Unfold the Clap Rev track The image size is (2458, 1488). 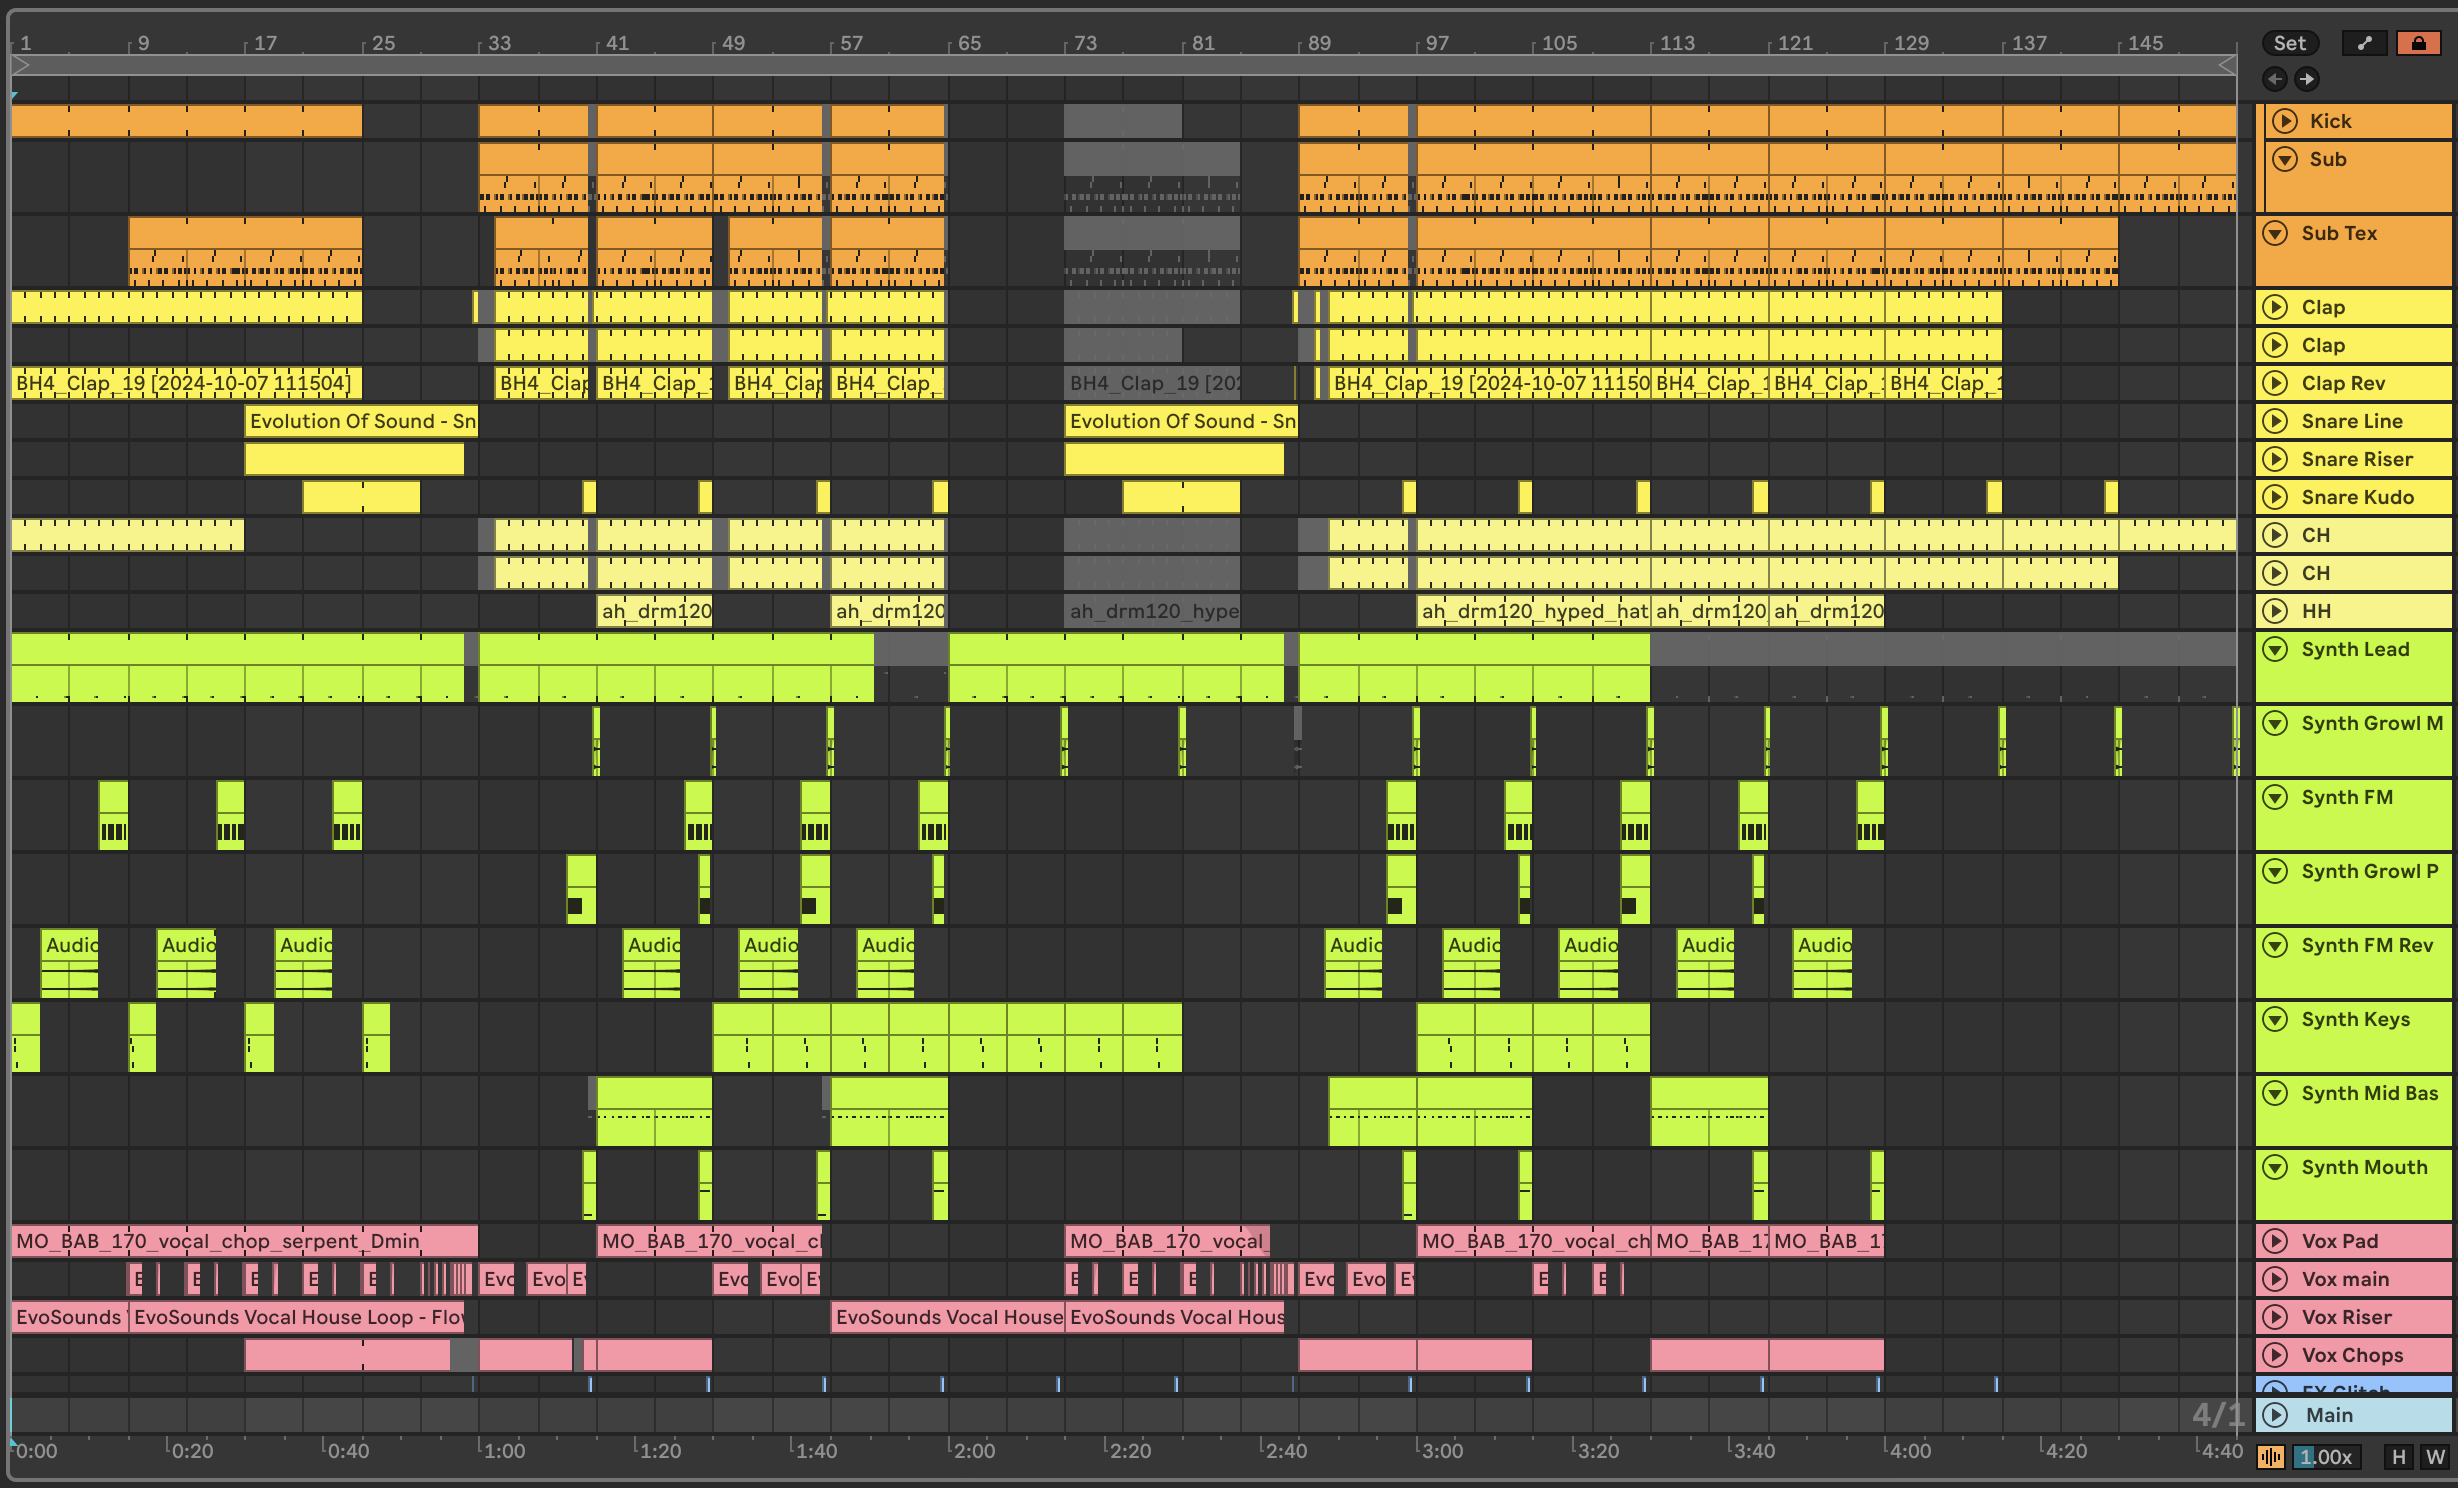click(2276, 383)
